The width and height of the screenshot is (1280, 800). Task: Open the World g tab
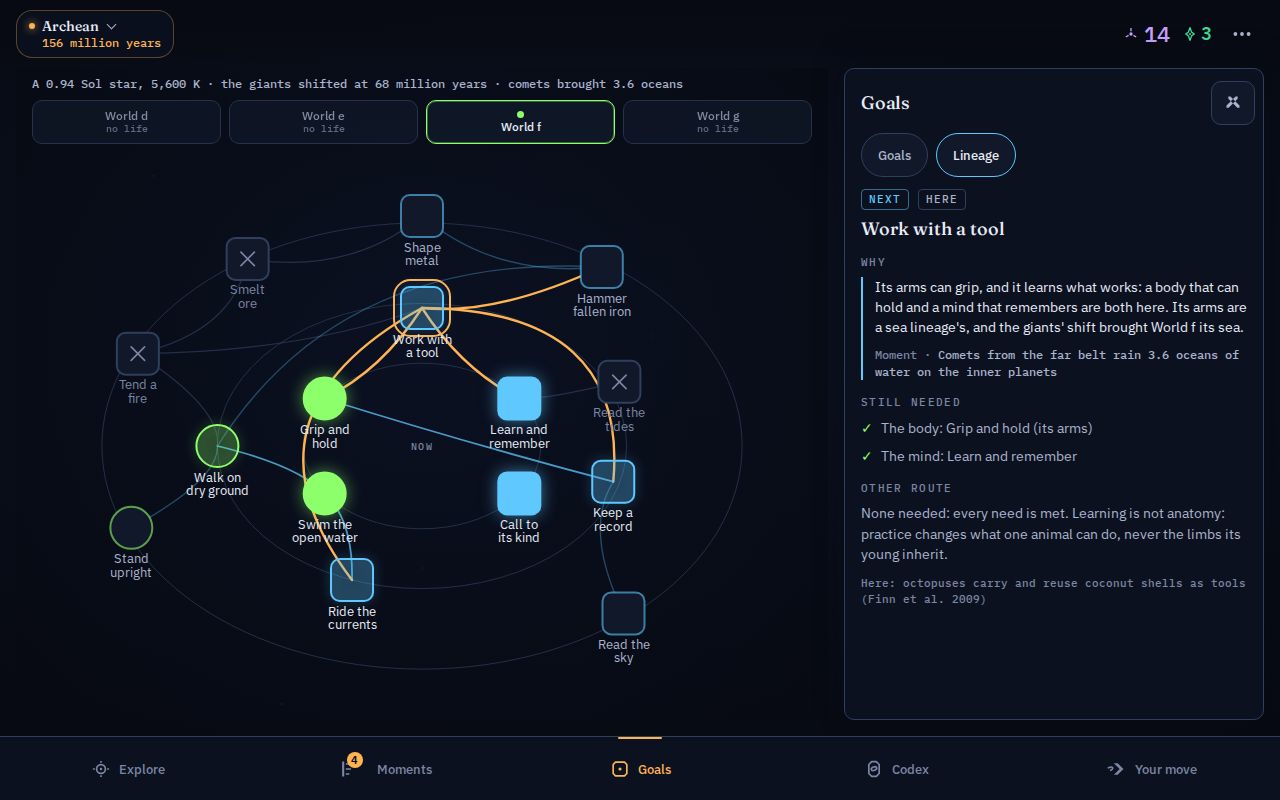(x=717, y=122)
